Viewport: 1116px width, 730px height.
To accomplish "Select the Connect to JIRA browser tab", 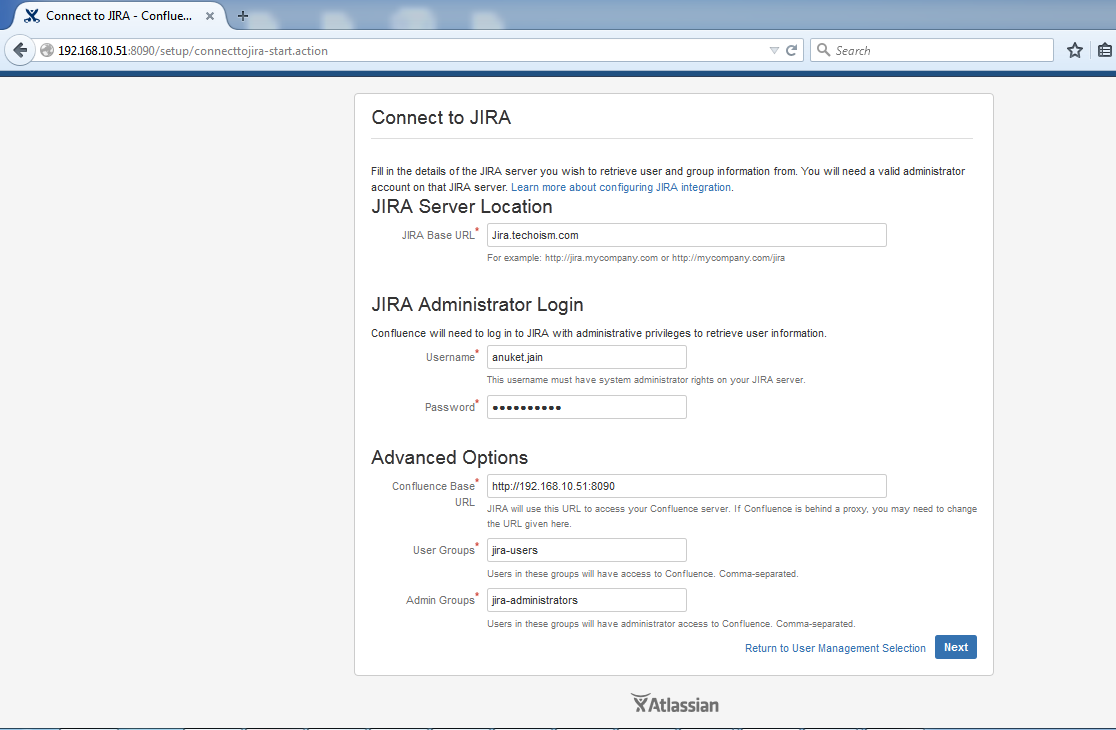I will coord(117,16).
